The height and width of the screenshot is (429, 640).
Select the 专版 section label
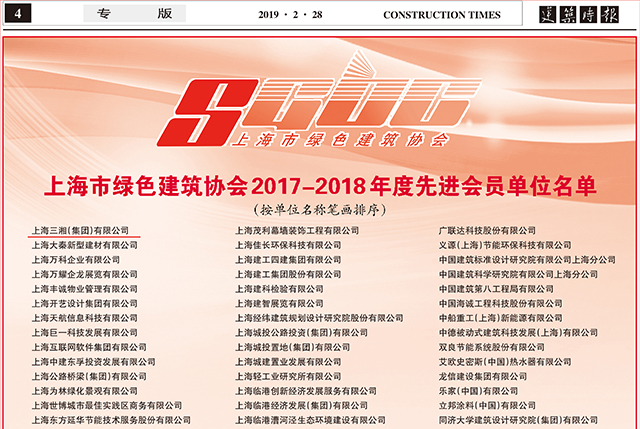click(x=134, y=13)
